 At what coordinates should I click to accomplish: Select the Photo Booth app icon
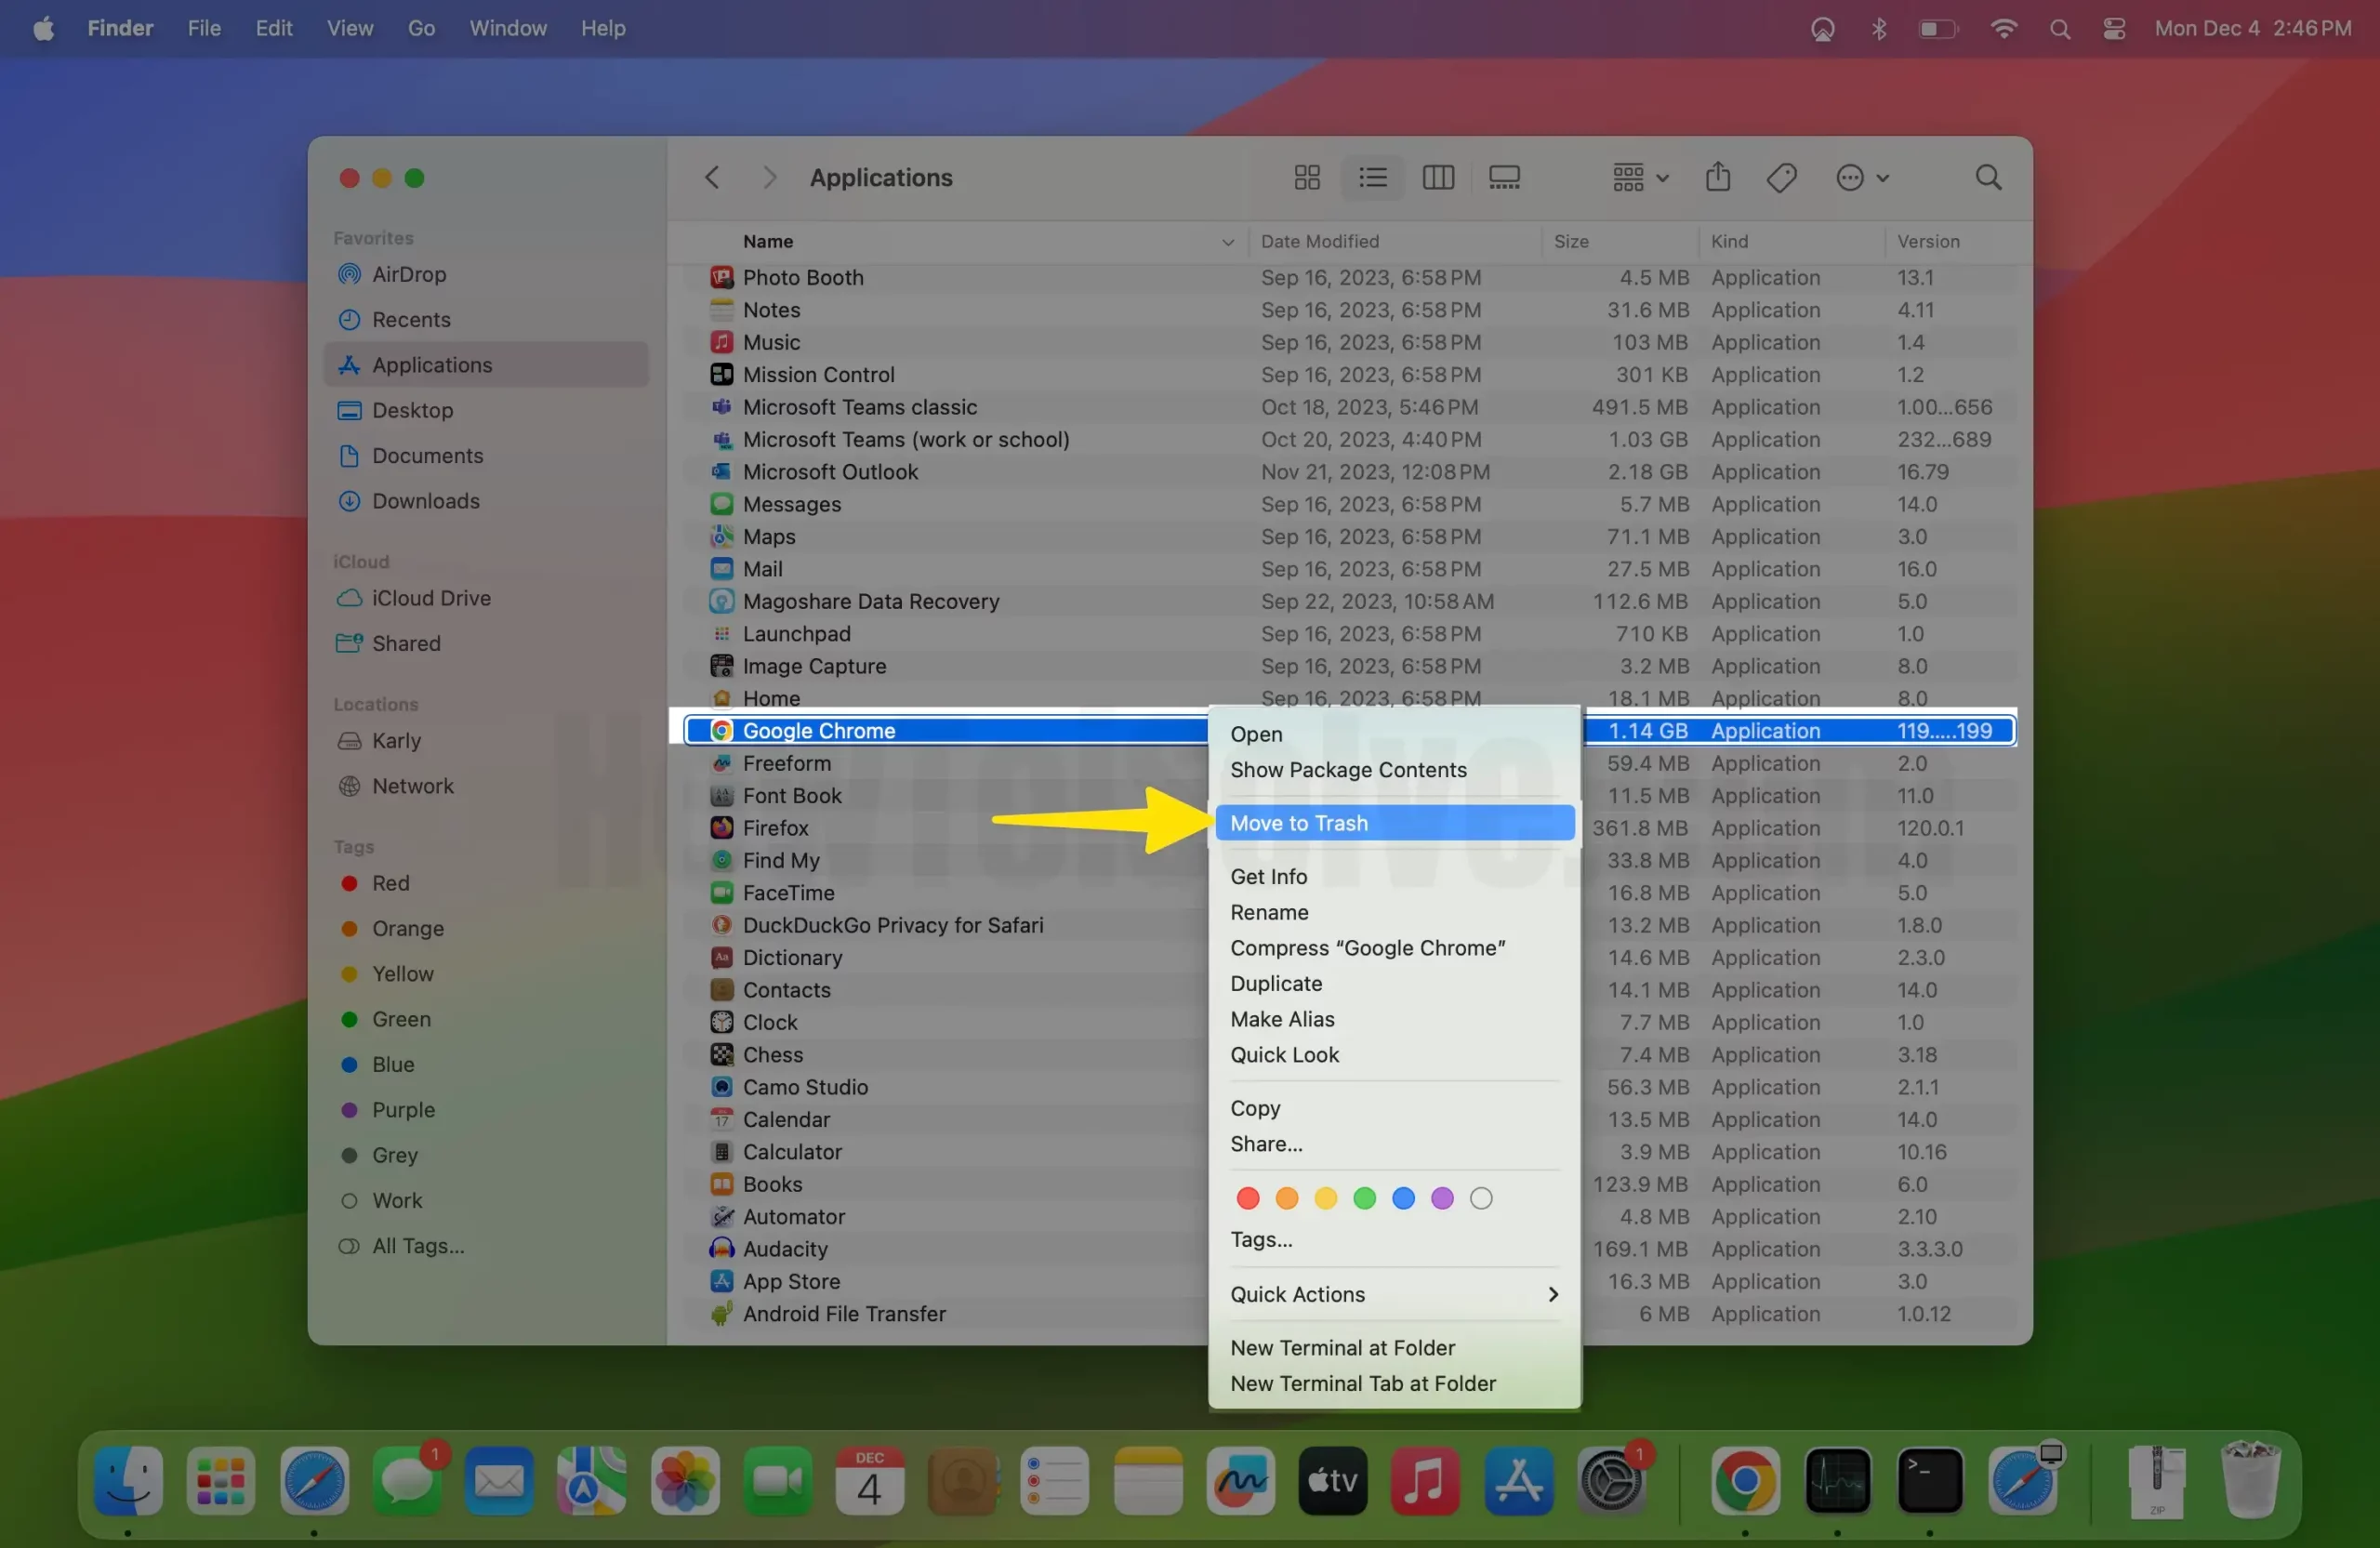click(x=721, y=277)
